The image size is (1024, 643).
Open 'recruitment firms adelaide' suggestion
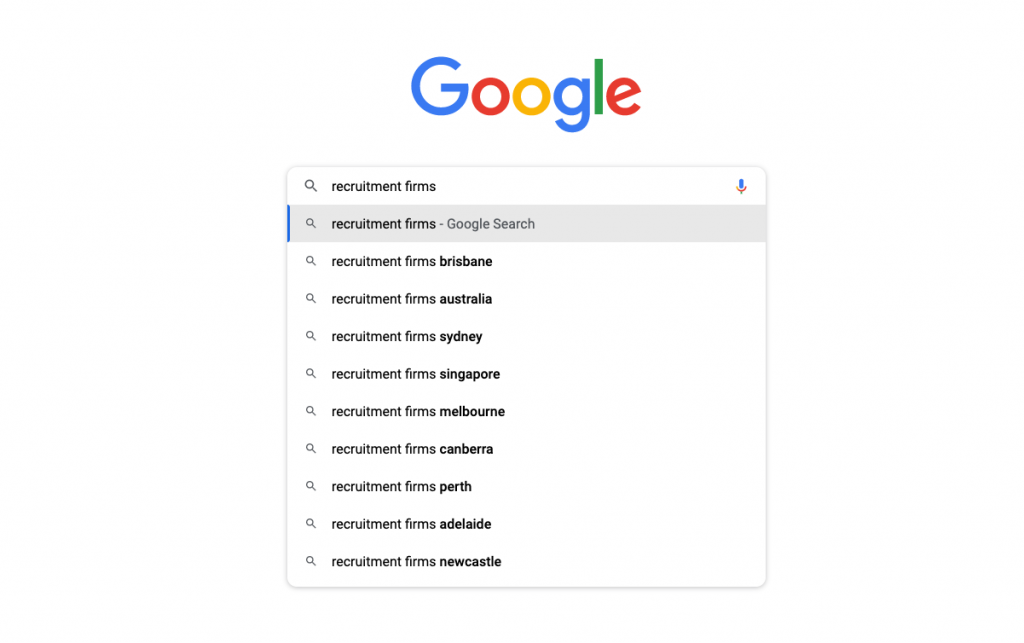526,524
